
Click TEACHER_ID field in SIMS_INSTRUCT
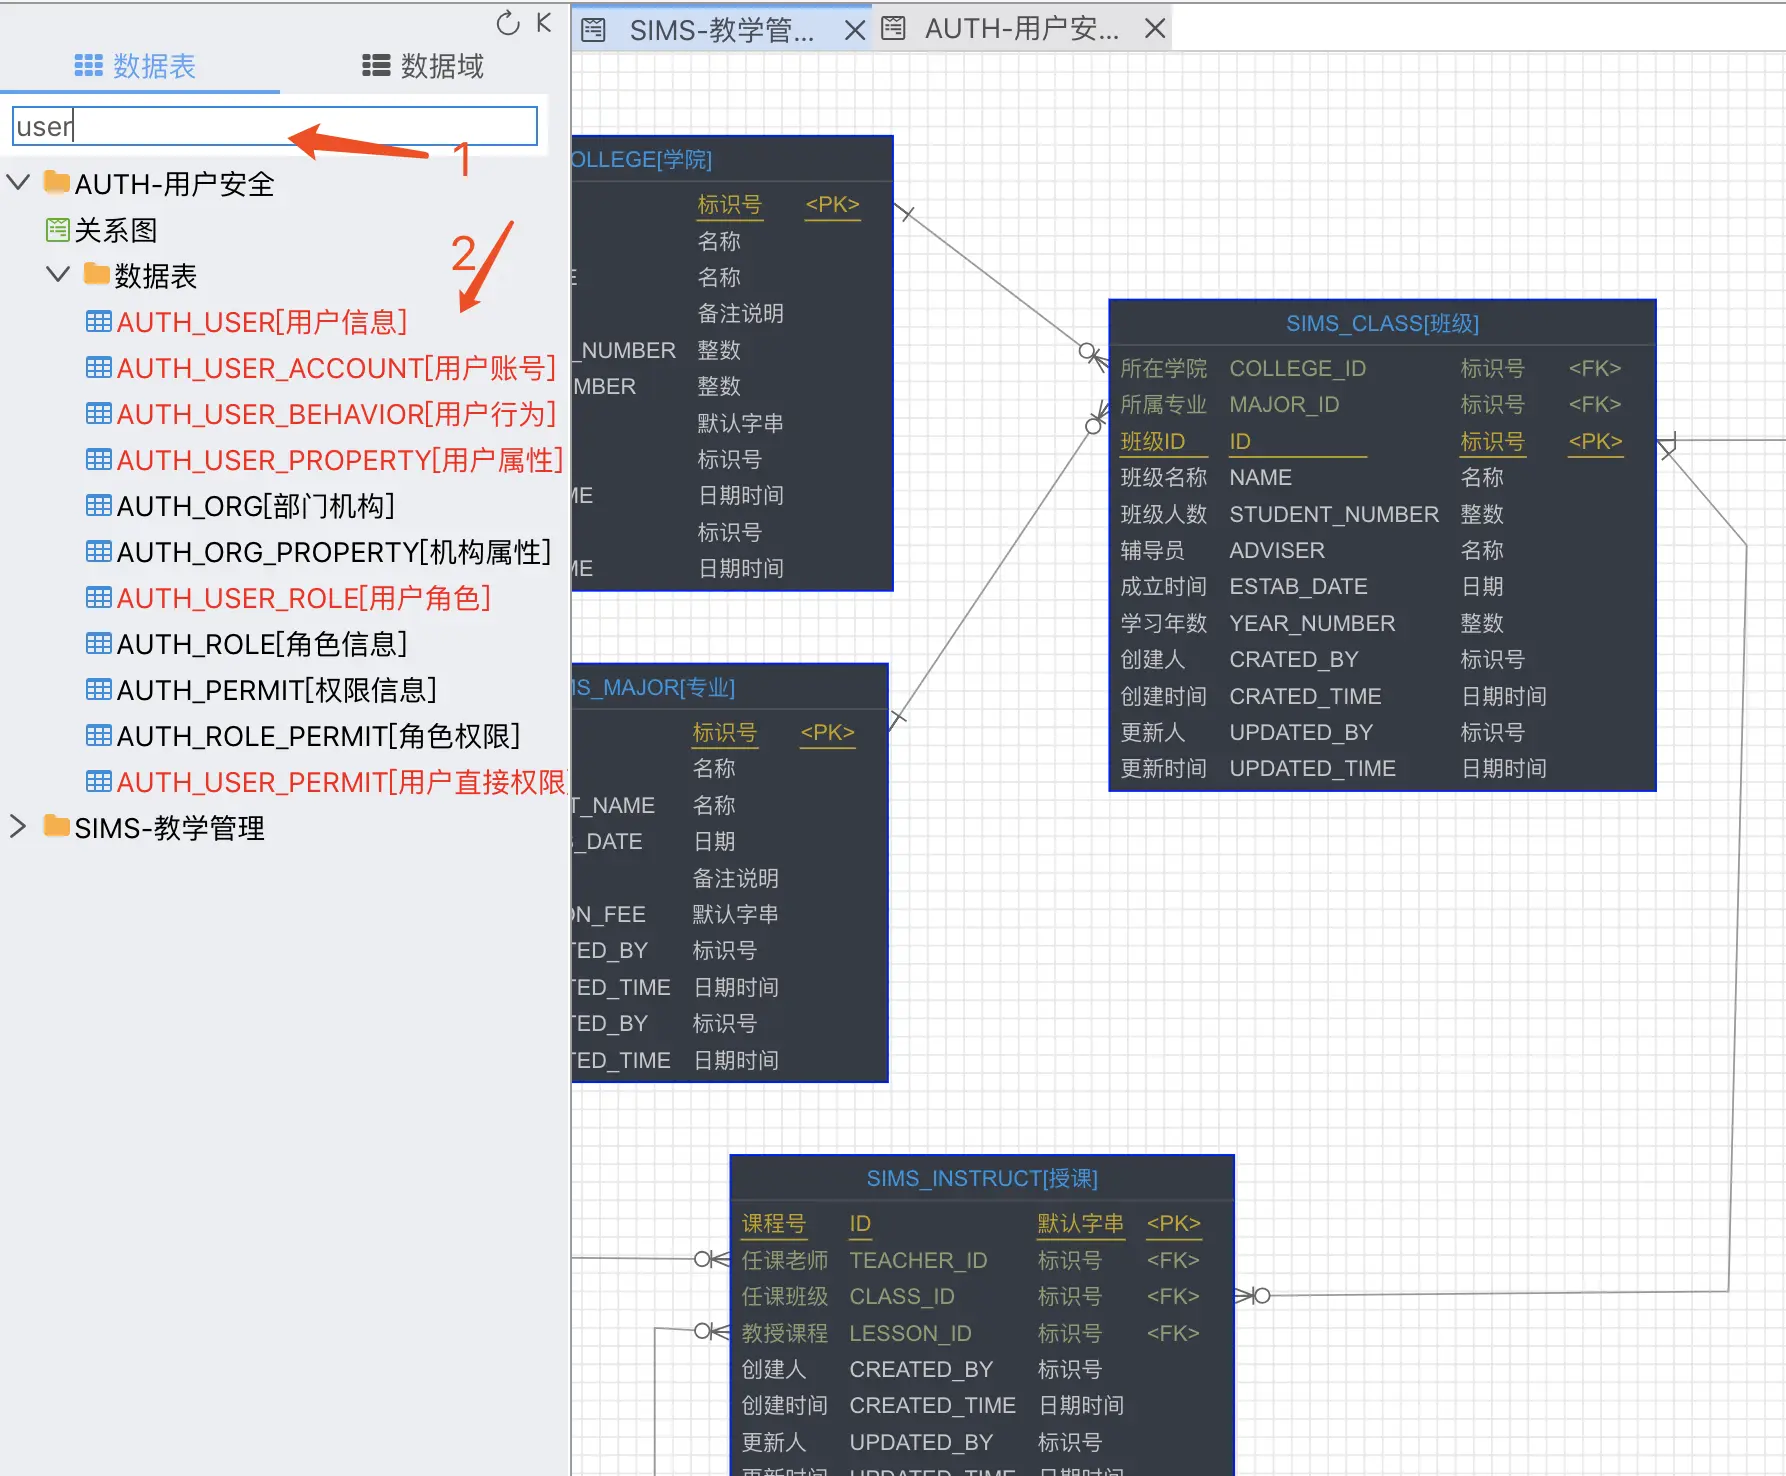pos(918,1260)
